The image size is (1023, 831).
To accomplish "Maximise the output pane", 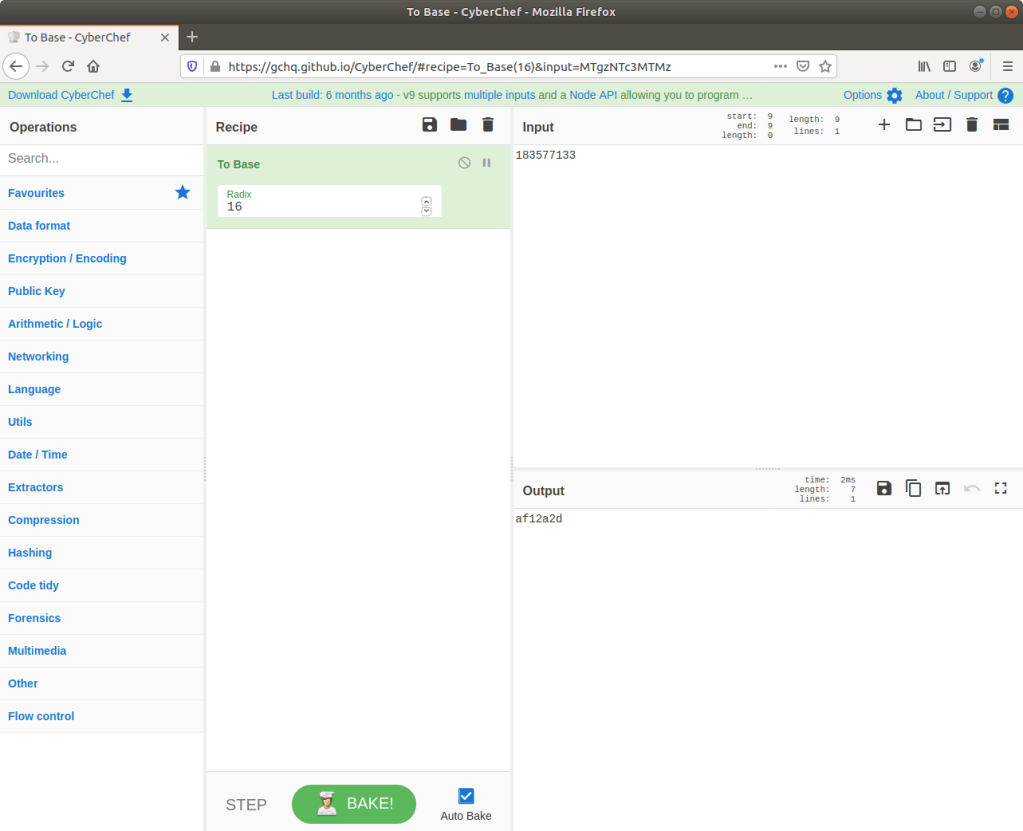I will click(1000, 488).
